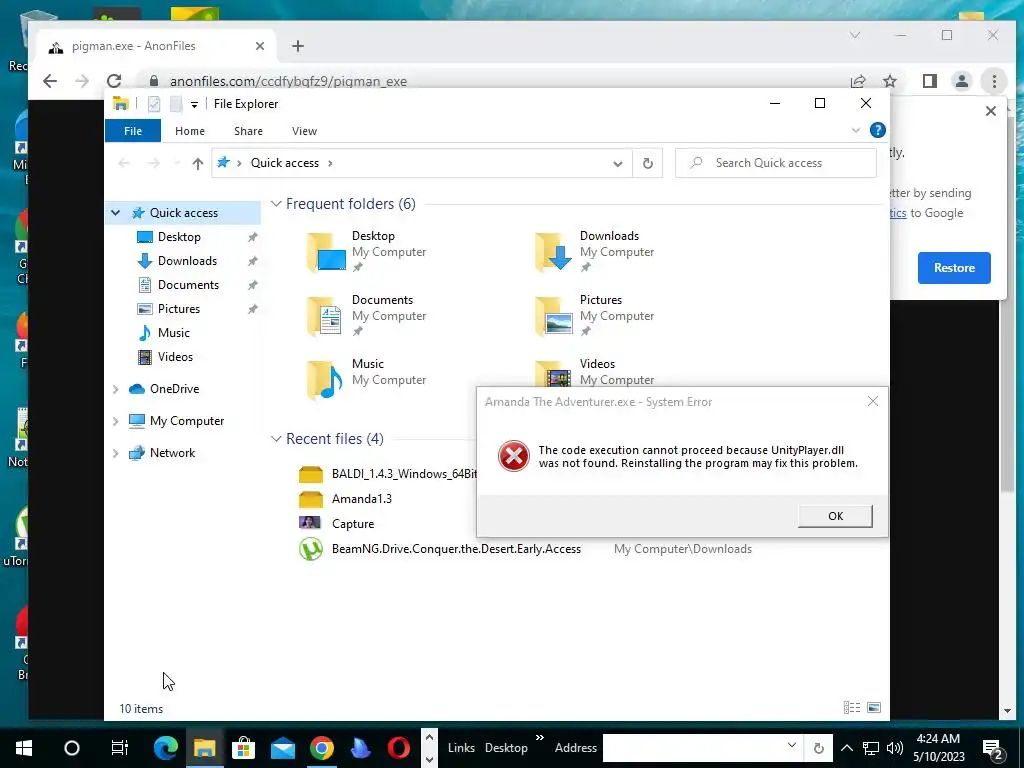Open the Downloads frequent folder icon
The width and height of the screenshot is (1024, 768).
point(553,251)
